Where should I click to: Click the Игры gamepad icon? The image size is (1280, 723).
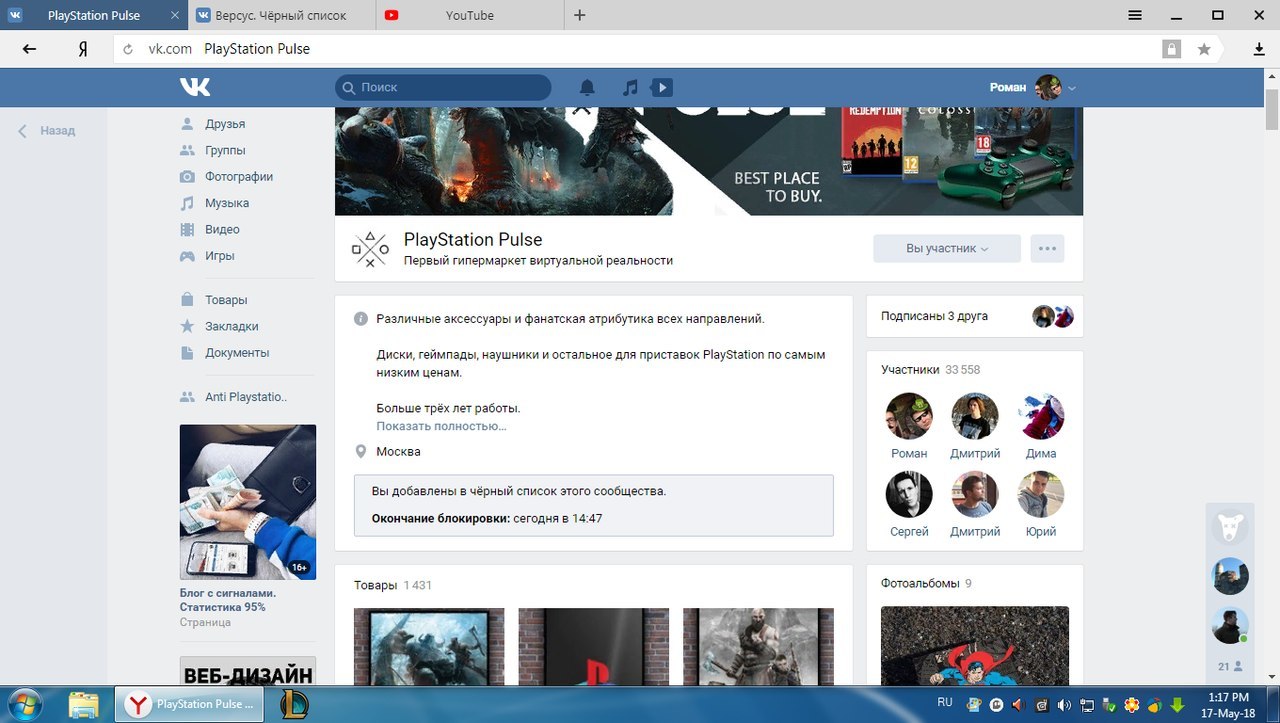(x=187, y=255)
